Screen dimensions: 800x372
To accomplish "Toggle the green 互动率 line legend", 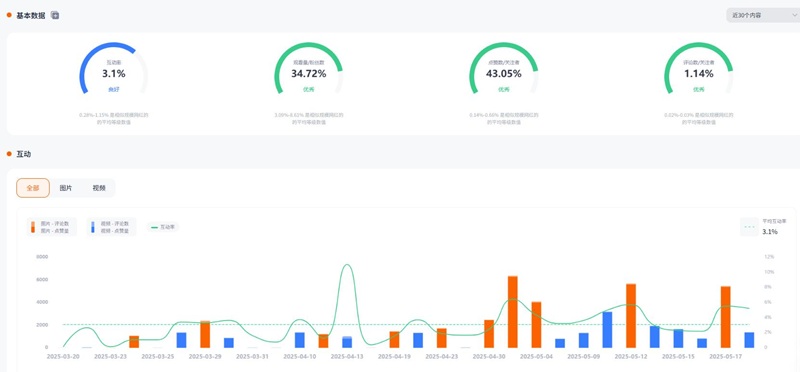I will 163,227.
